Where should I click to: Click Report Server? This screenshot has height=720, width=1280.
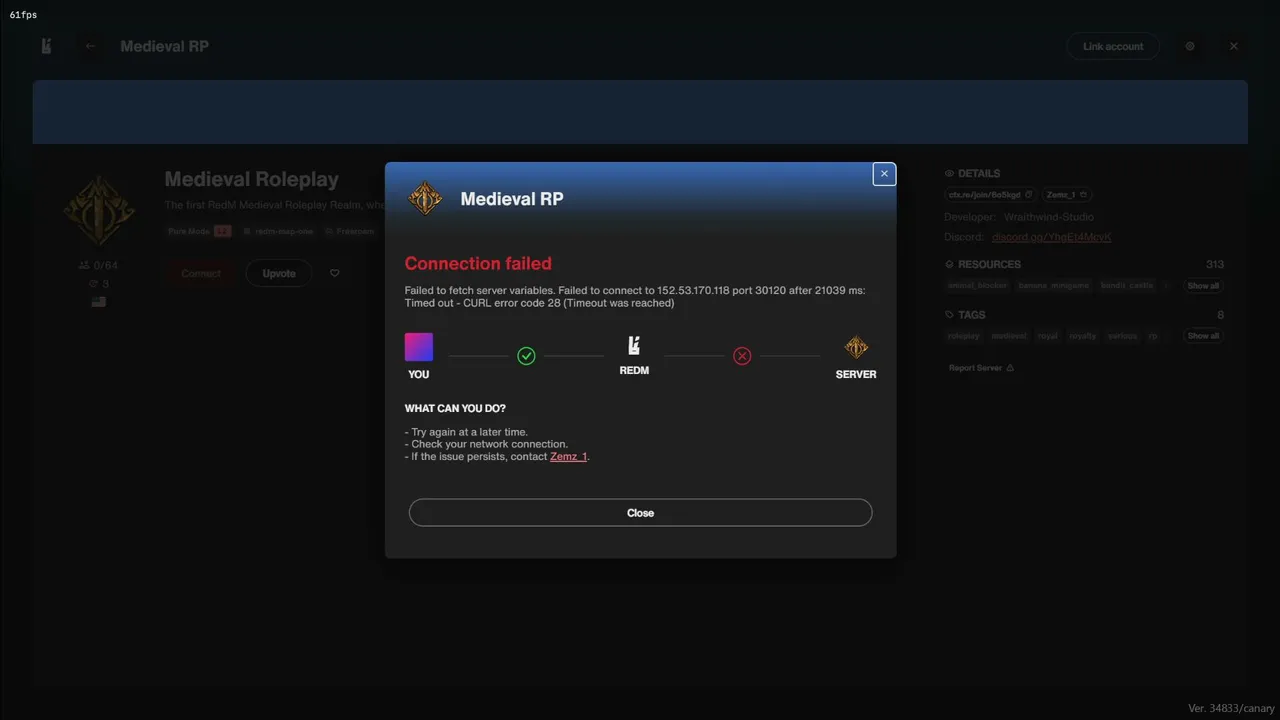(981, 368)
